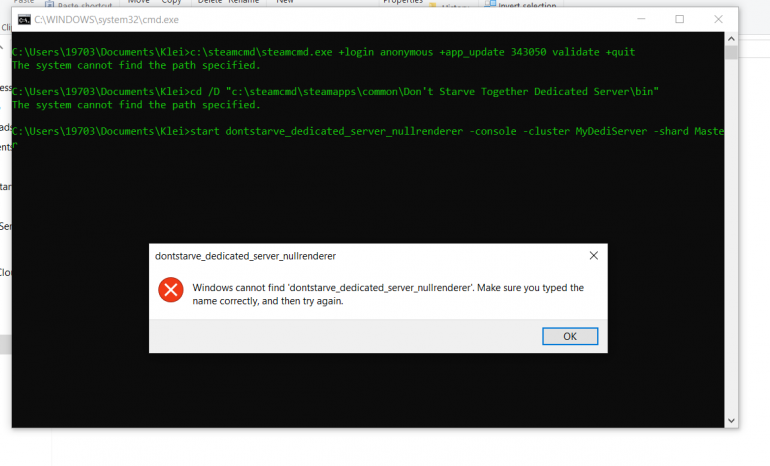Screen dimensions: 770x466
Task: Click the start dontstarve_dedicated_server_nullrenderer command line
Action: click(x=368, y=138)
